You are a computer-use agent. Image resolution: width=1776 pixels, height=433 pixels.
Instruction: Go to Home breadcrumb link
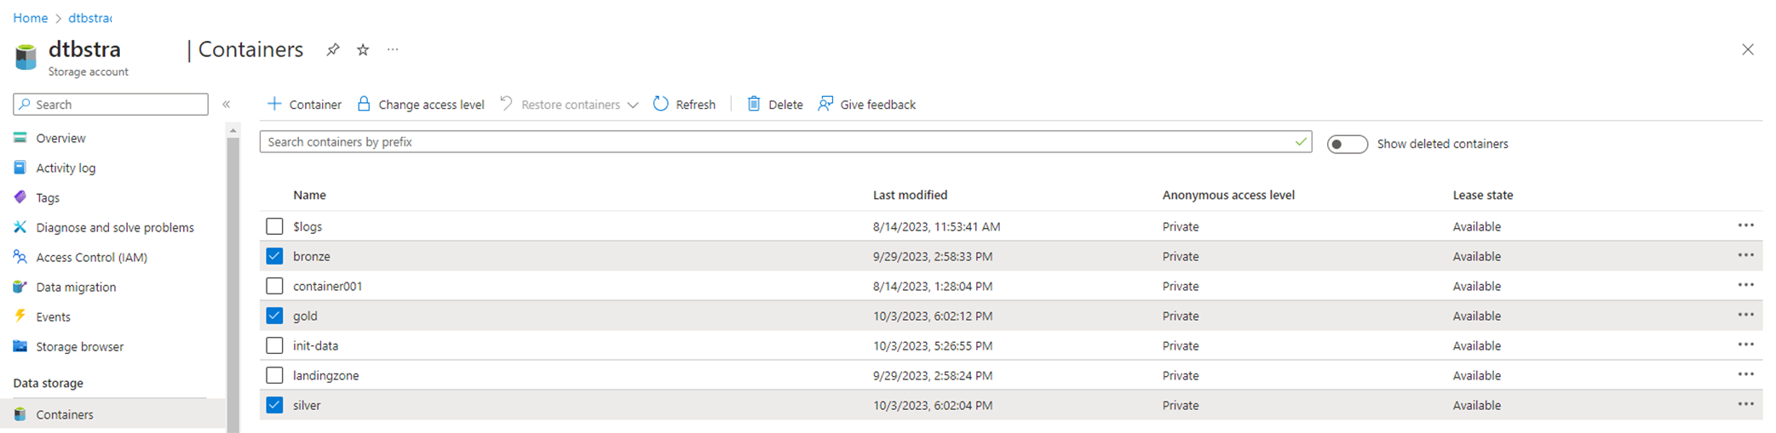pyautogui.click(x=30, y=18)
